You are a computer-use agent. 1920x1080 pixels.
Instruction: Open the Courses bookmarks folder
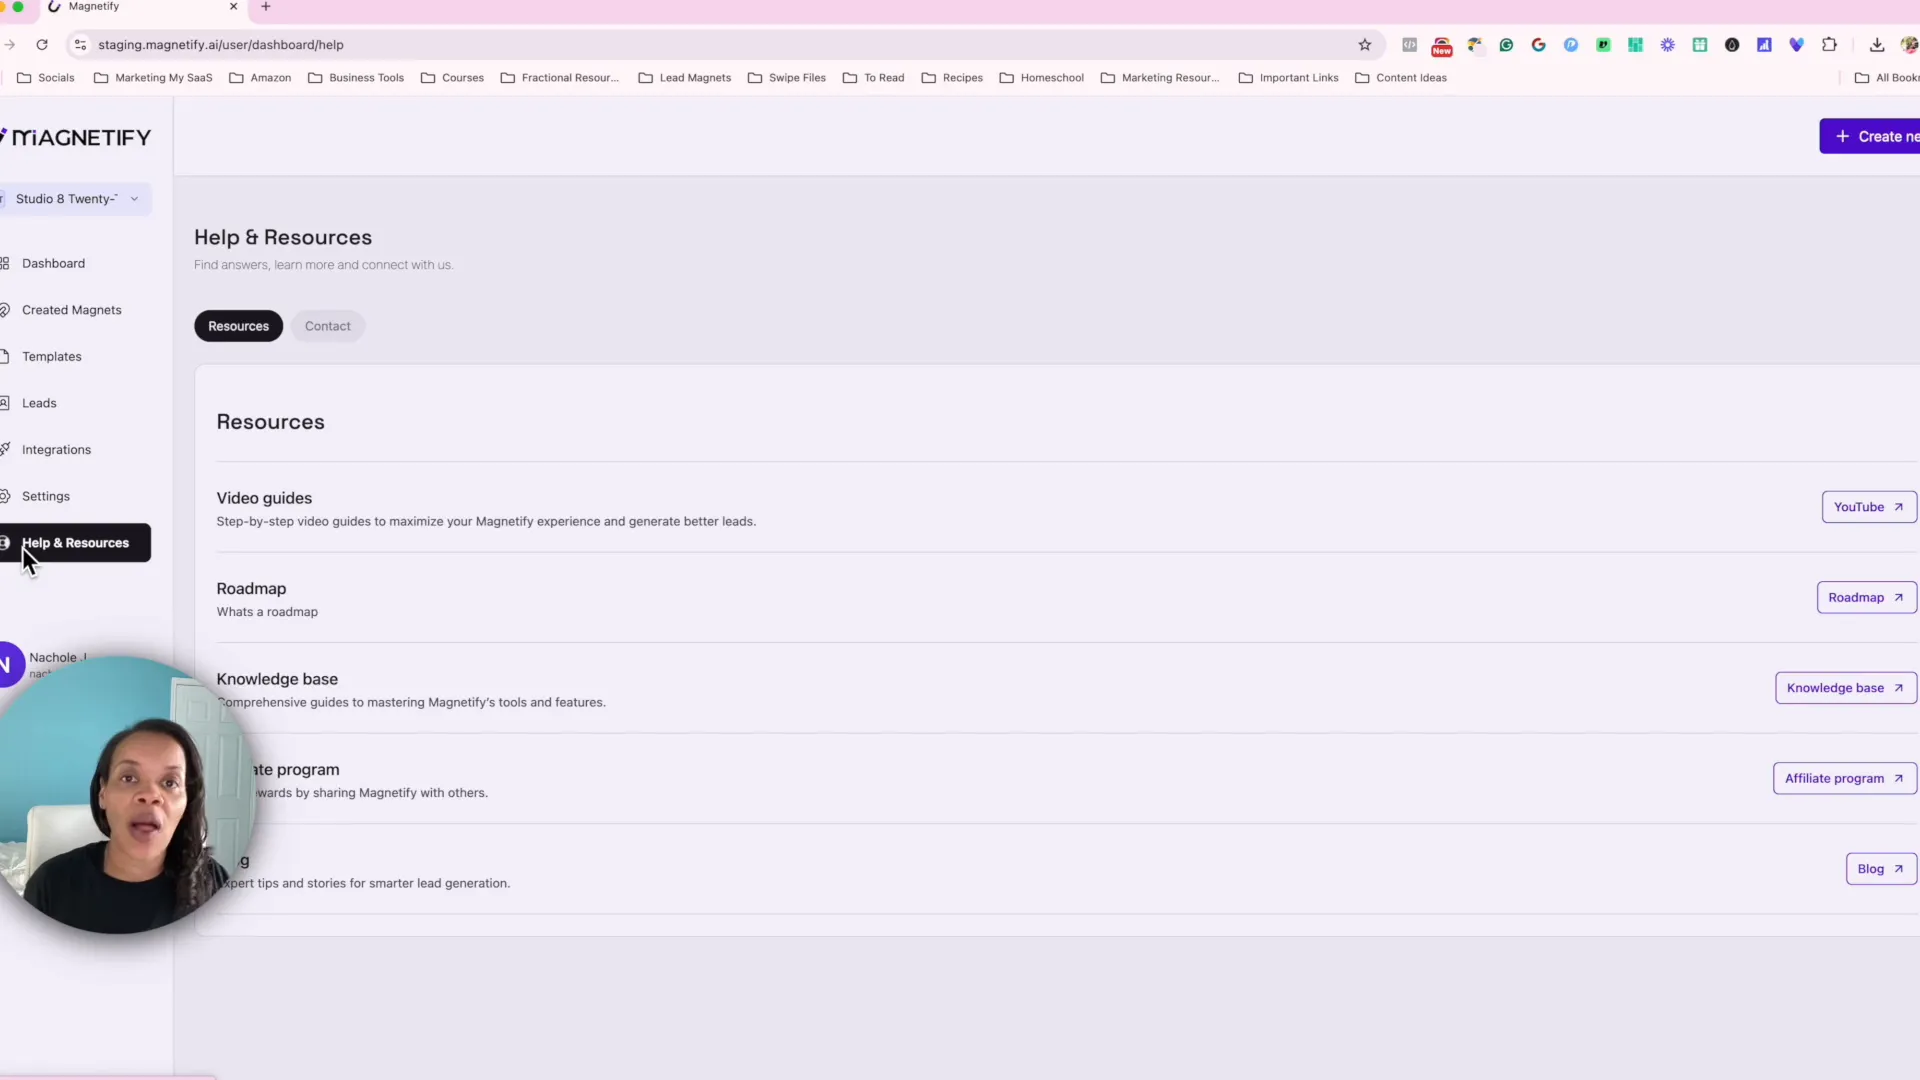tap(452, 78)
